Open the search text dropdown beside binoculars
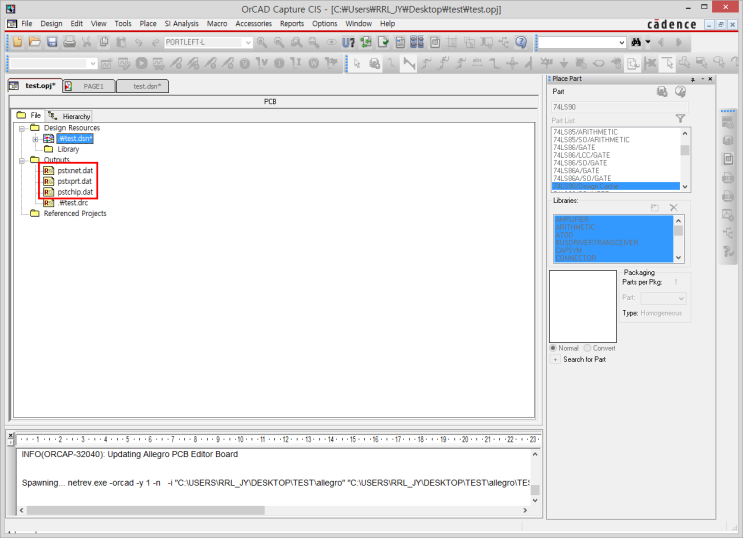This screenshot has width=743, height=538. click(x=622, y=43)
